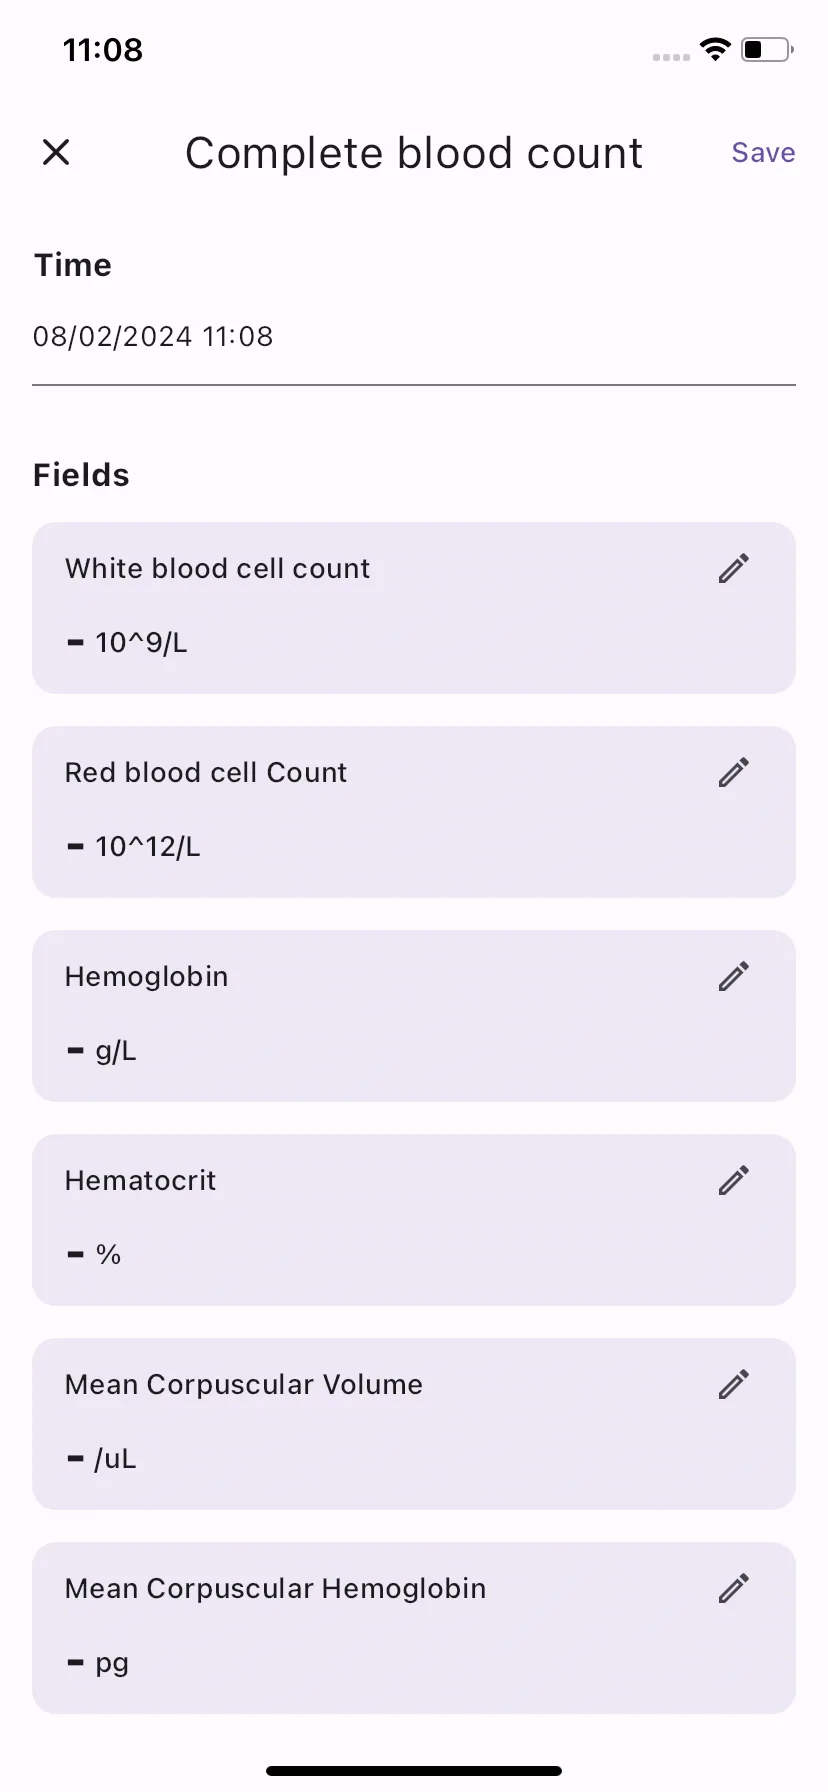Click pencil icon for Mean Corpuscular Volume
Screen dimensions: 828x1792
pyautogui.click(x=733, y=1385)
